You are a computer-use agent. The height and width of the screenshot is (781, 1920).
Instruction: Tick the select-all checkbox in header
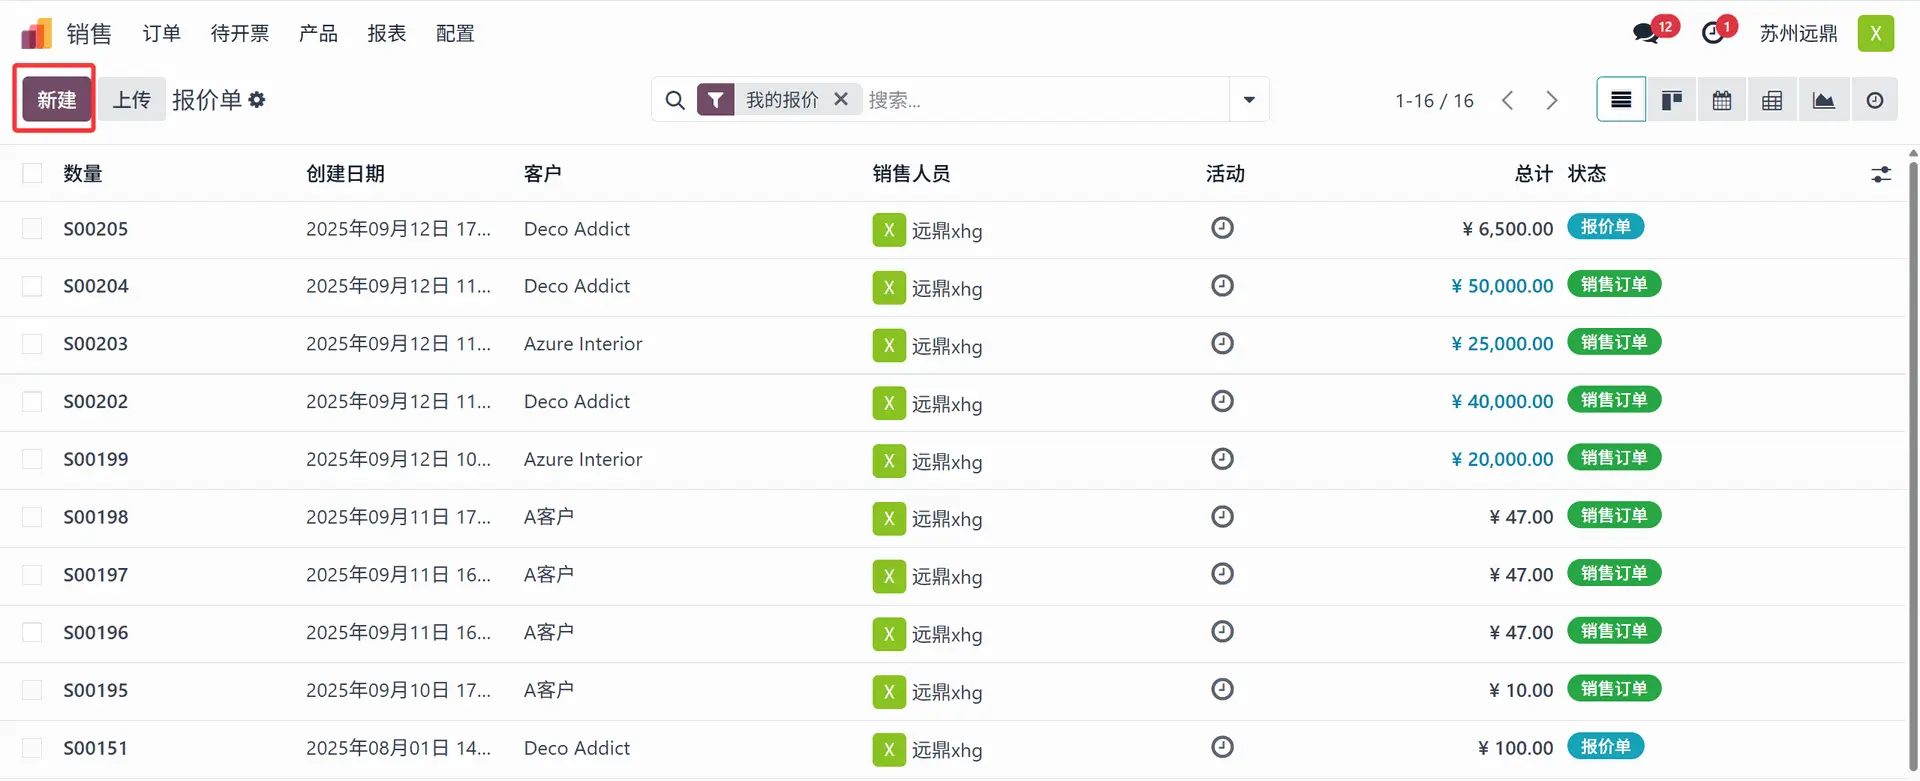pyautogui.click(x=32, y=174)
